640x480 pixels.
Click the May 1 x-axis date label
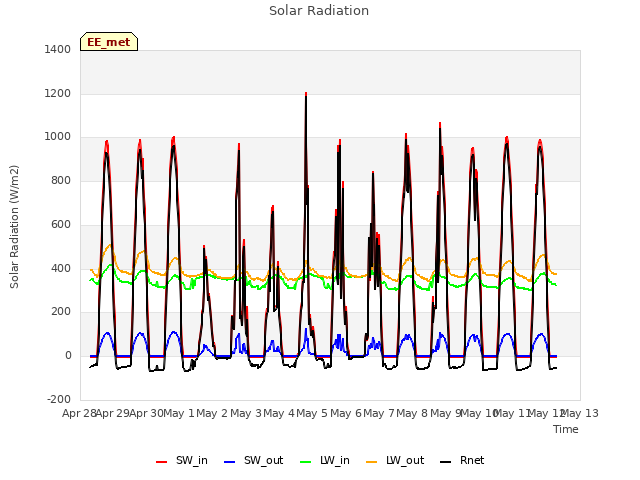pos(179,413)
